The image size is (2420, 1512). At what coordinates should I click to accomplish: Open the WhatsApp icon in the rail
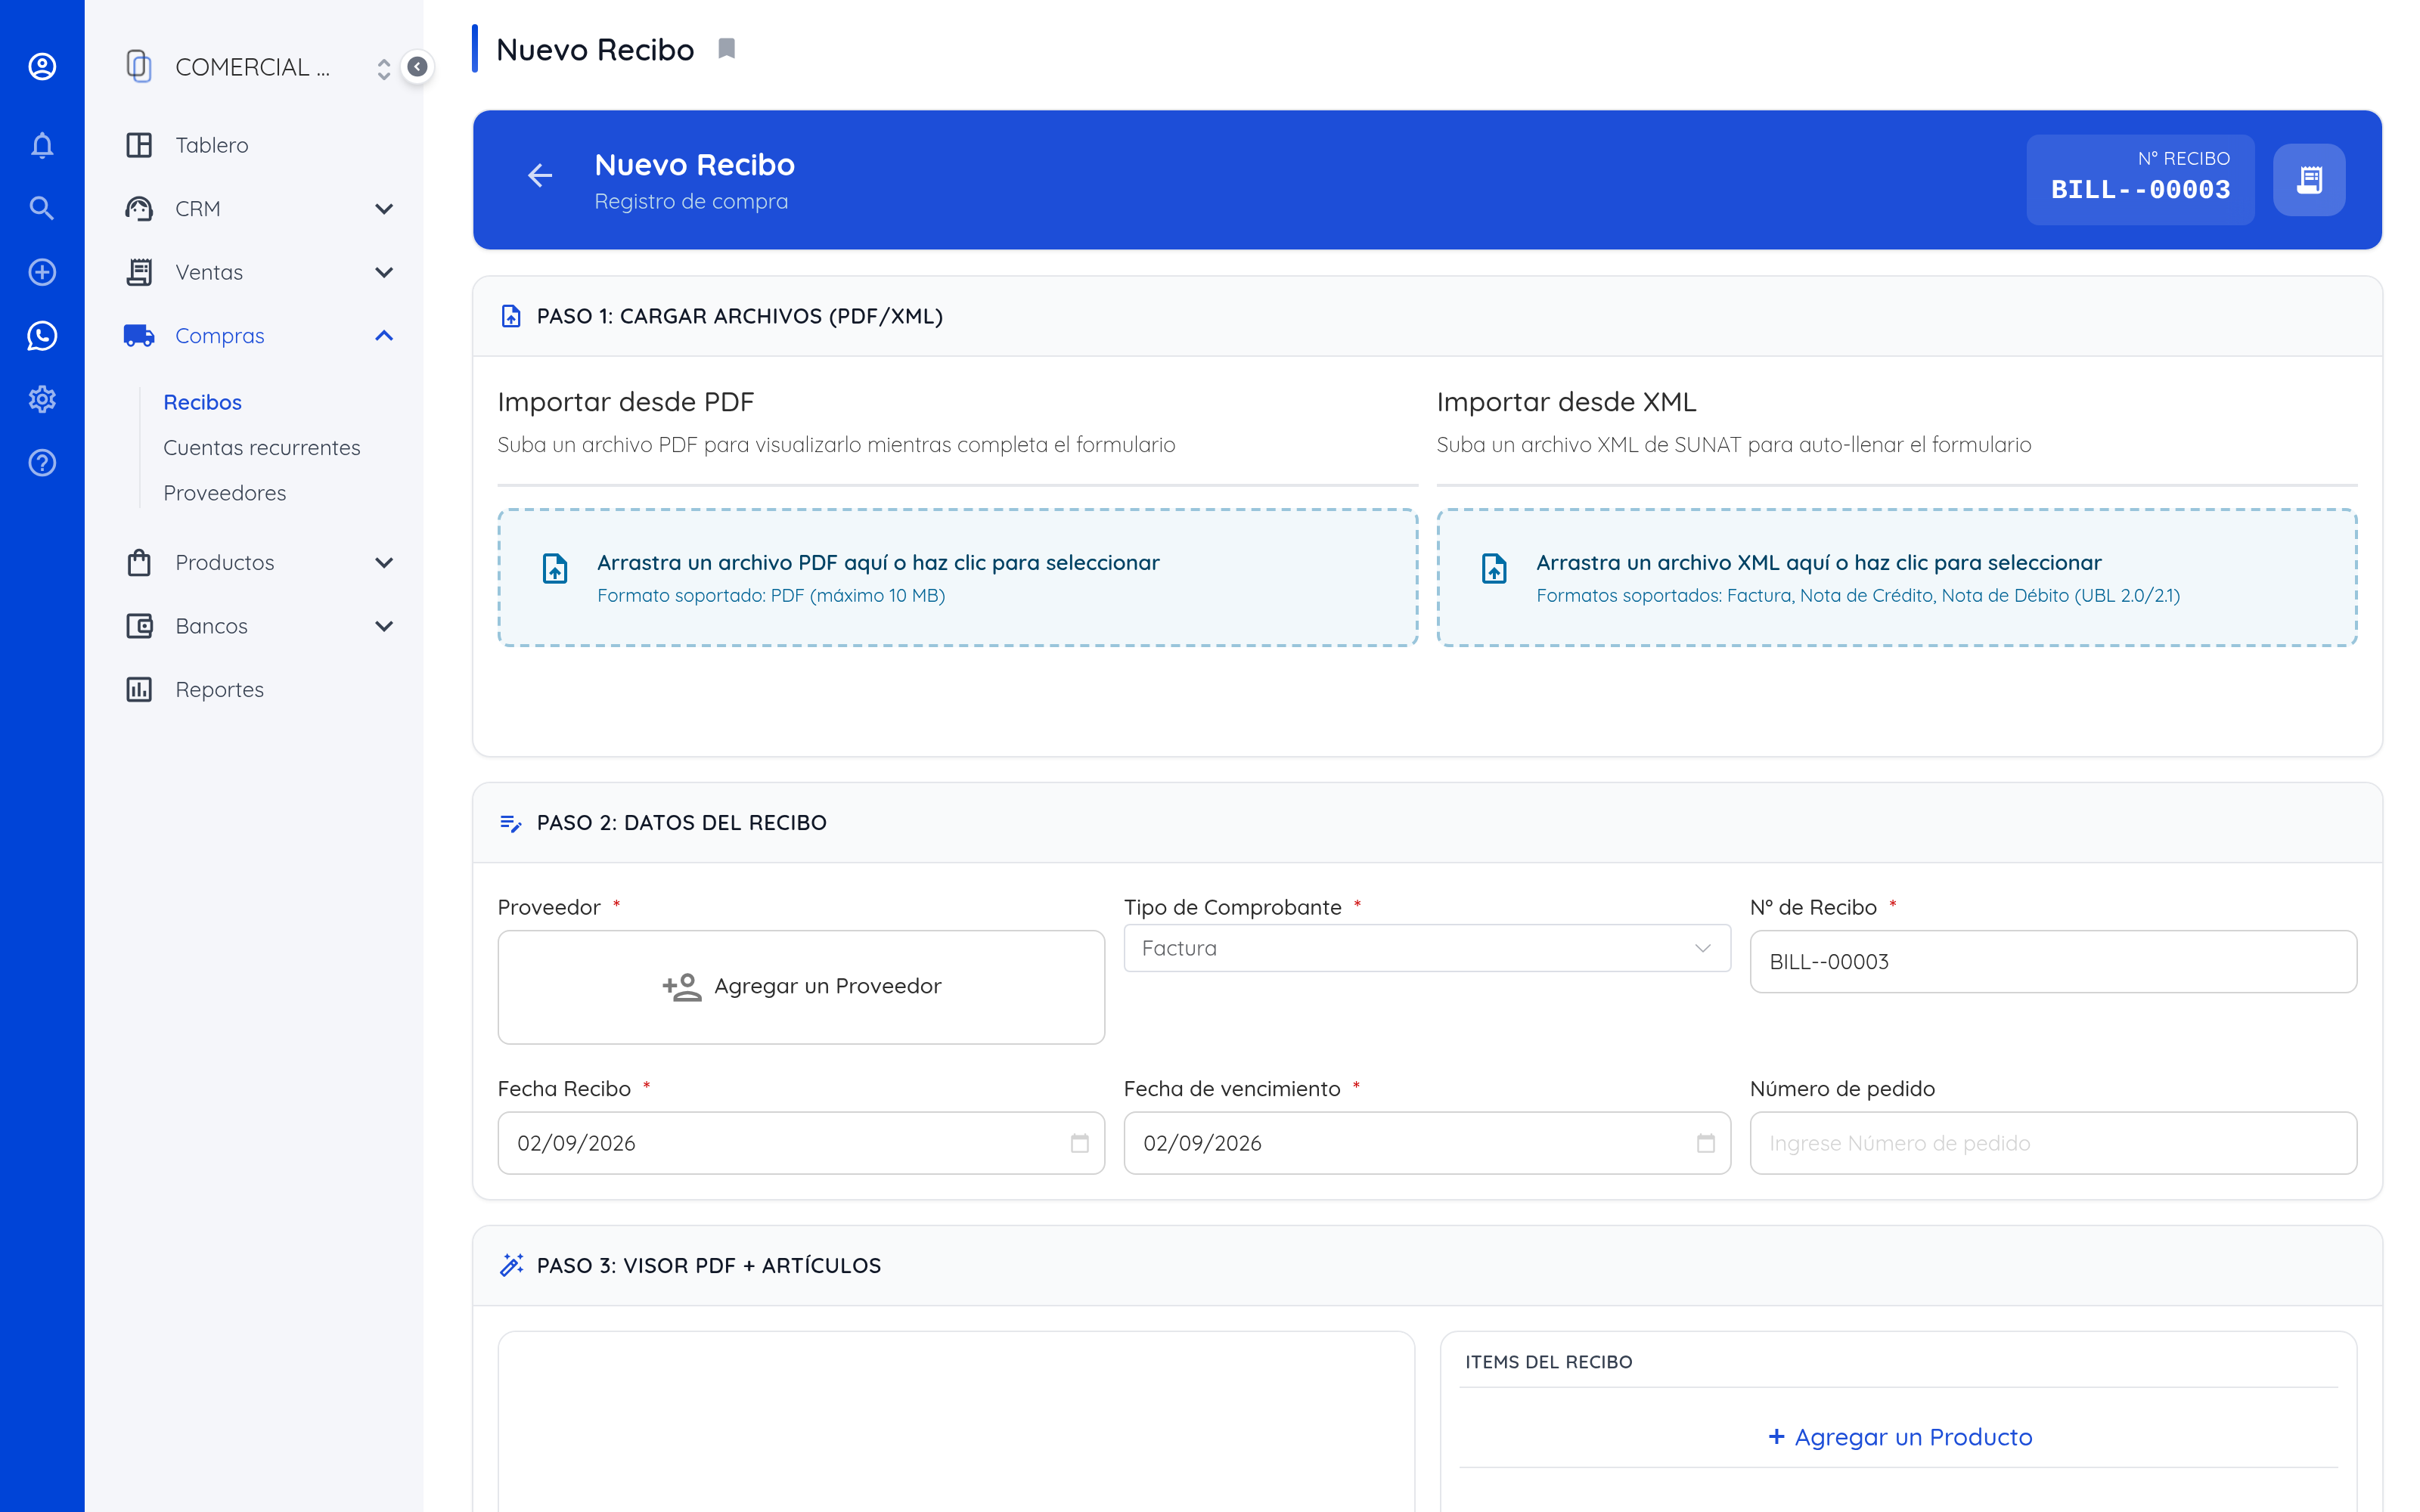pos(42,336)
